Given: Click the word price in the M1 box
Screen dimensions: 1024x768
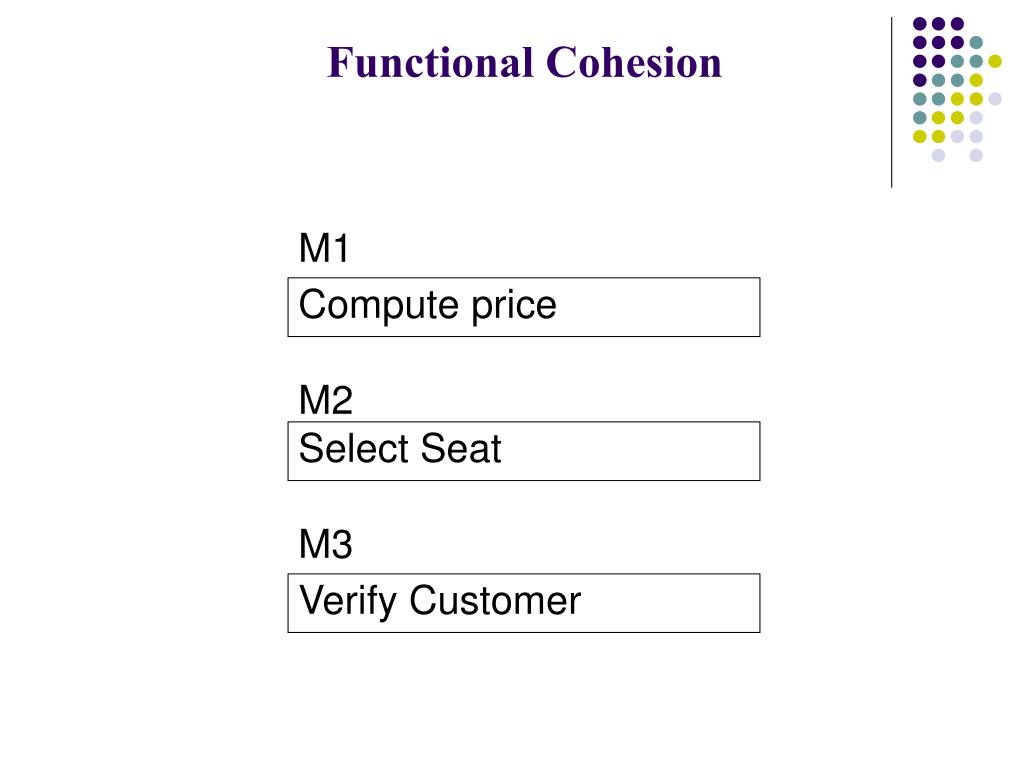Looking at the screenshot, I should [513, 306].
